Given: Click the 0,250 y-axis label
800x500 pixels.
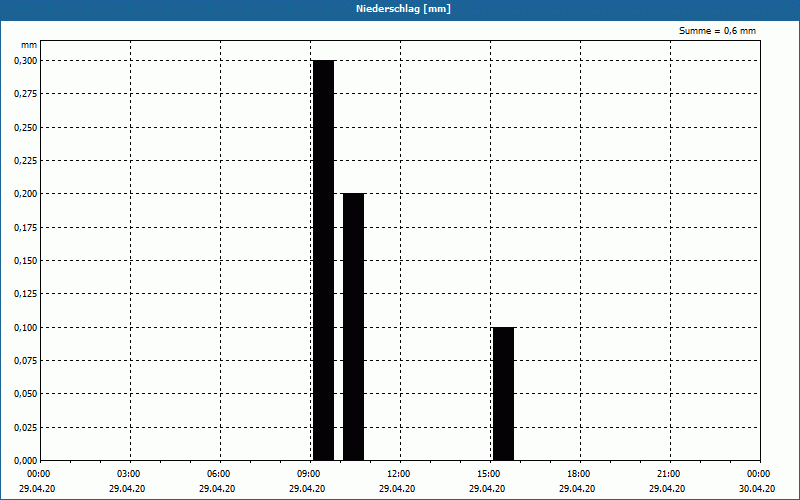Looking at the screenshot, I should pyautogui.click(x=26, y=128).
